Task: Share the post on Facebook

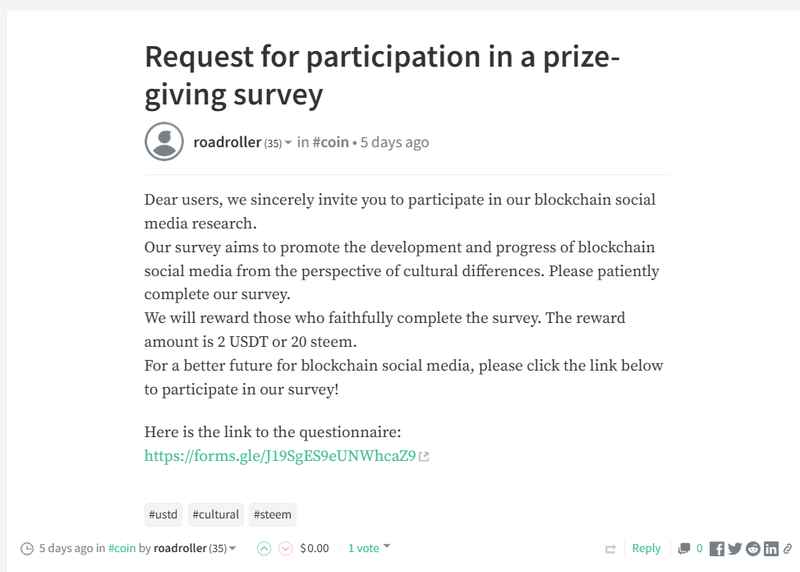Action: [718, 548]
